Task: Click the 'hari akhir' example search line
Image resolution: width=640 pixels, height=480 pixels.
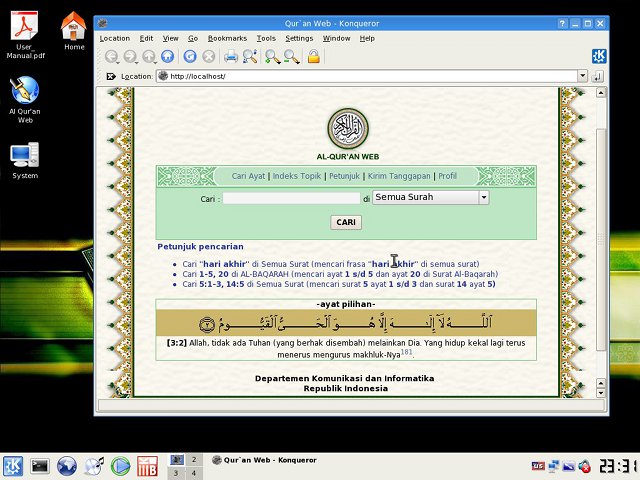Action: tap(331, 264)
